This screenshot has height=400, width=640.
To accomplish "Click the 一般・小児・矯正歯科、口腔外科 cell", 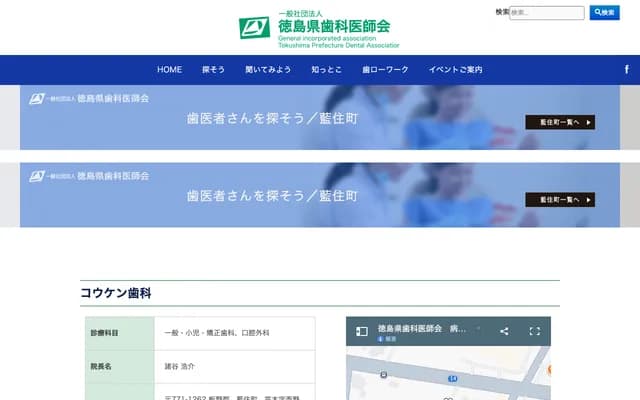I will click(217, 333).
